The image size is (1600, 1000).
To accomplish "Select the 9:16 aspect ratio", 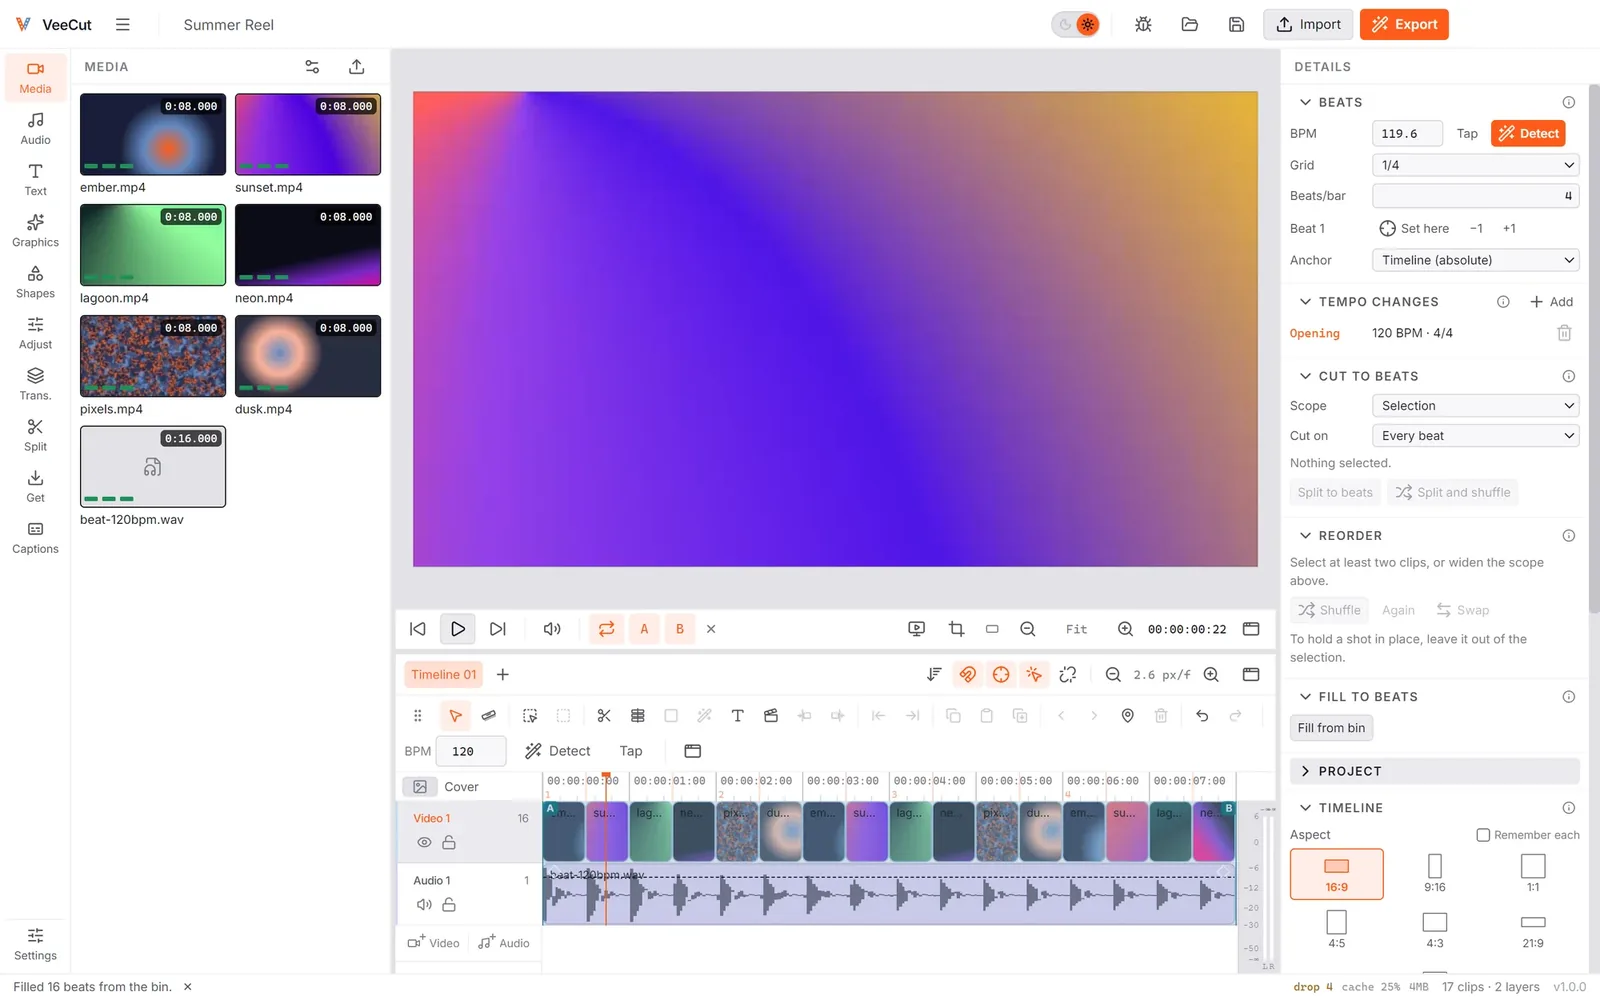I will 1435,874.
